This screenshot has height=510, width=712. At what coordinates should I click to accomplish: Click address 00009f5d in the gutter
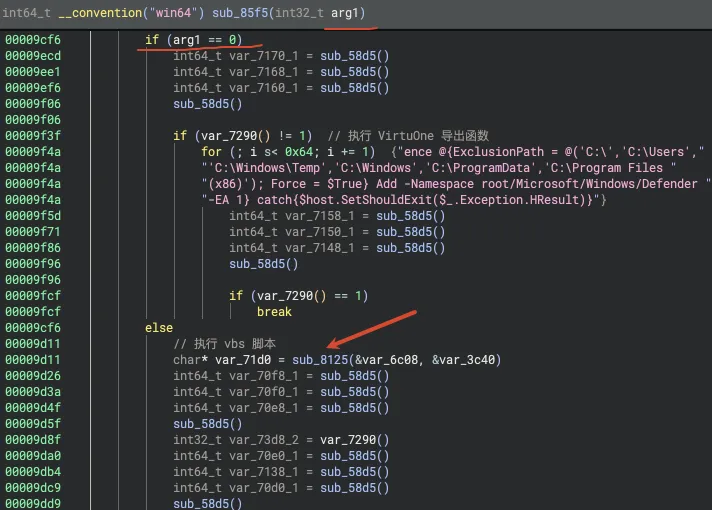coord(33,216)
